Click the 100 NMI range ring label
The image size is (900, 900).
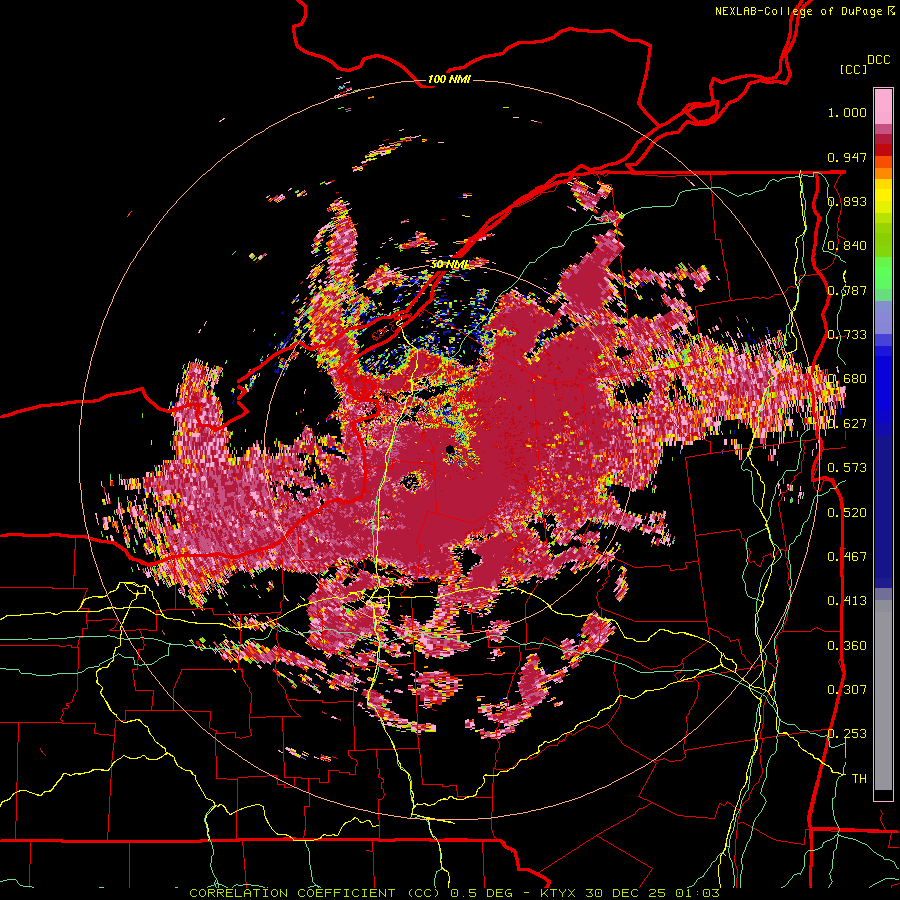pos(449,79)
